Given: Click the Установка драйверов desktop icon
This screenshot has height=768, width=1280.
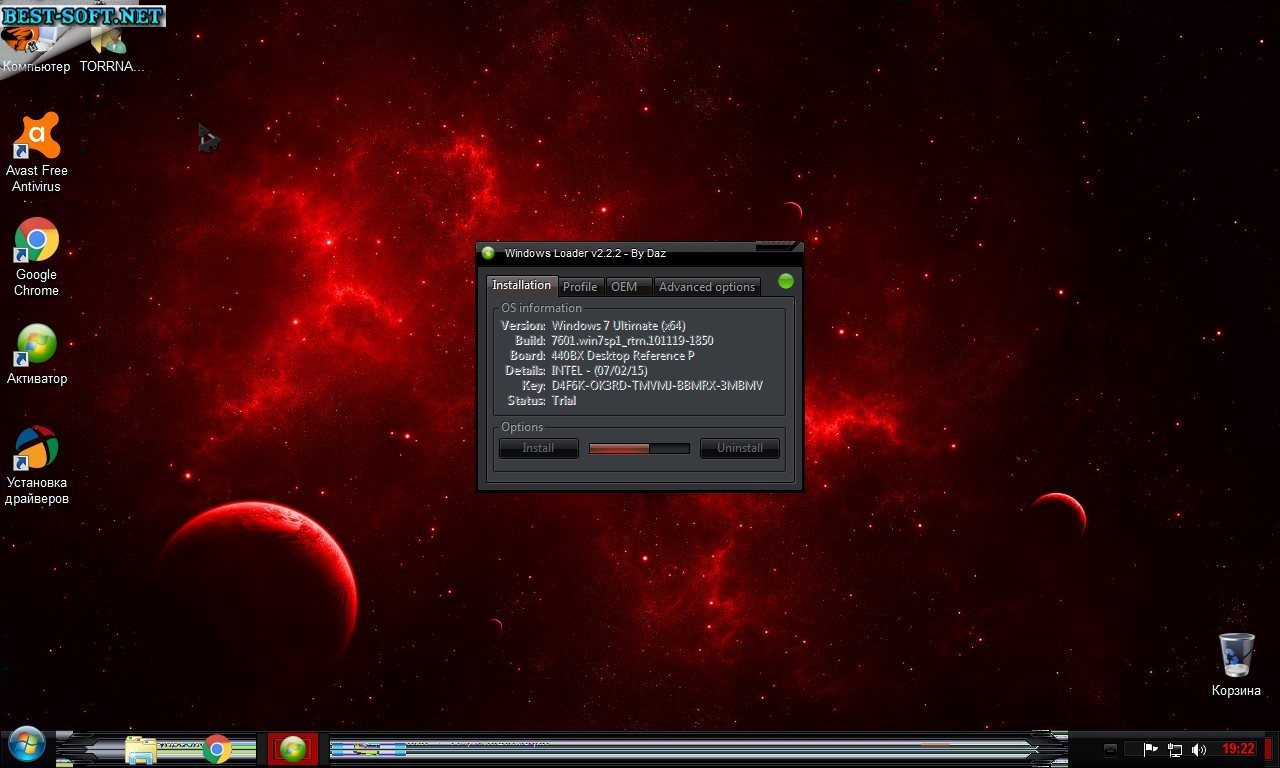Looking at the screenshot, I should pyautogui.click(x=37, y=465).
